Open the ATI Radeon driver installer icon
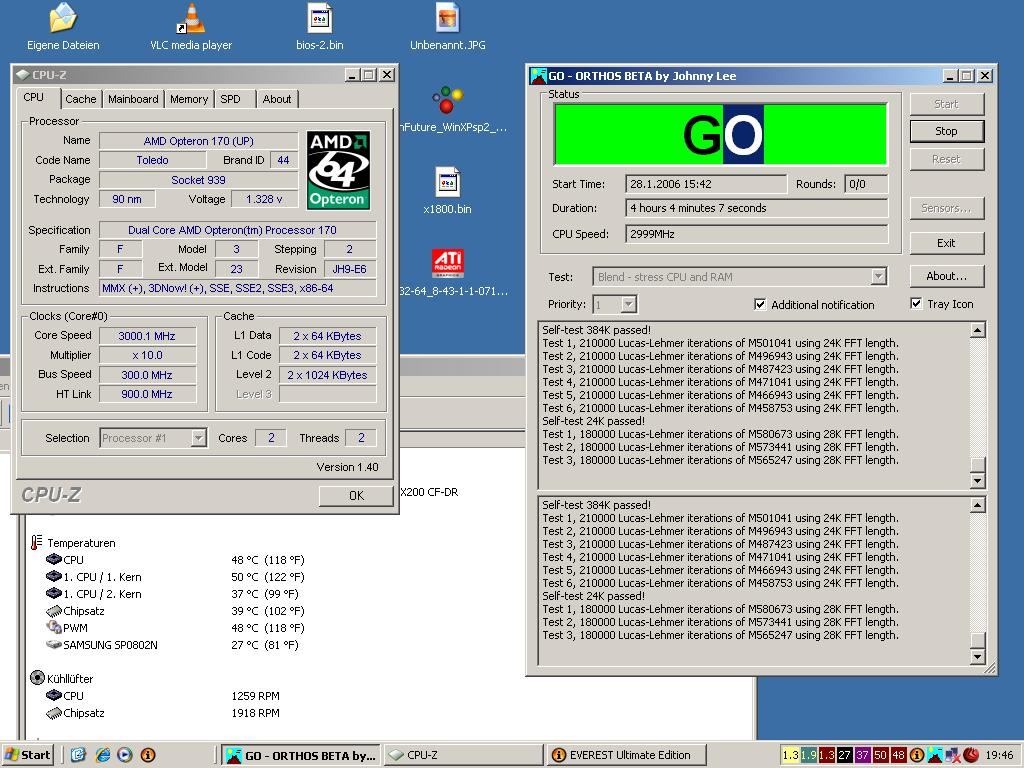This screenshot has width=1024, height=768. (x=447, y=263)
